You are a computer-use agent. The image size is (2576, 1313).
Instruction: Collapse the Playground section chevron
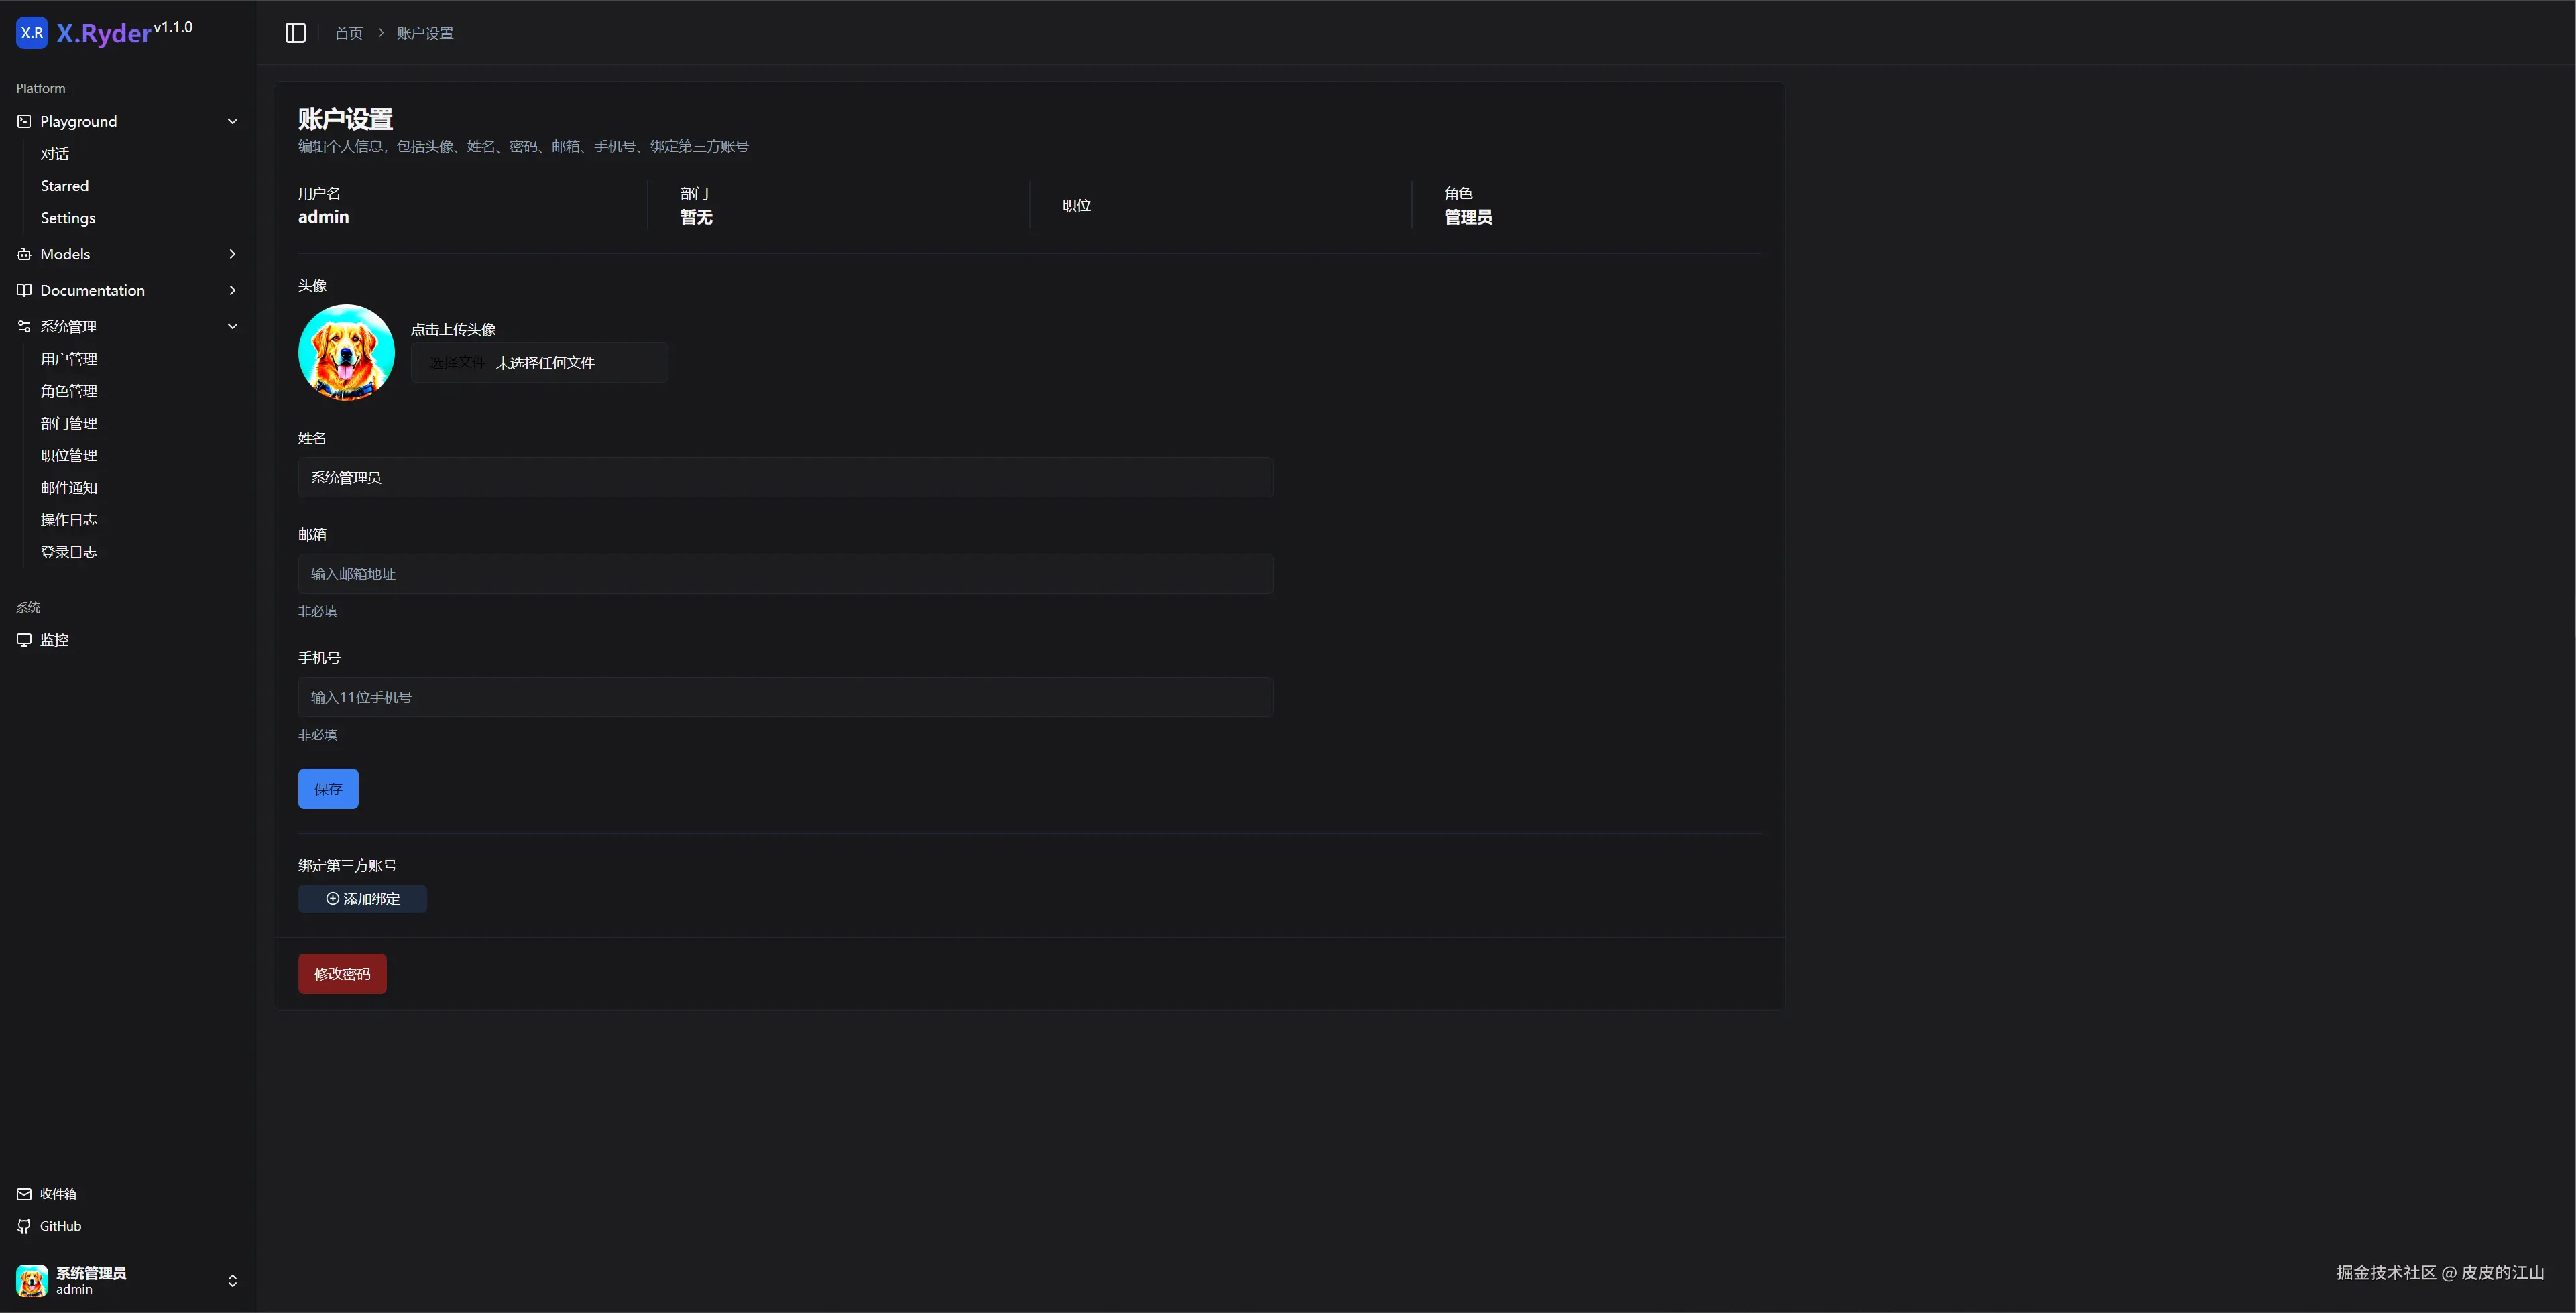[x=233, y=121]
